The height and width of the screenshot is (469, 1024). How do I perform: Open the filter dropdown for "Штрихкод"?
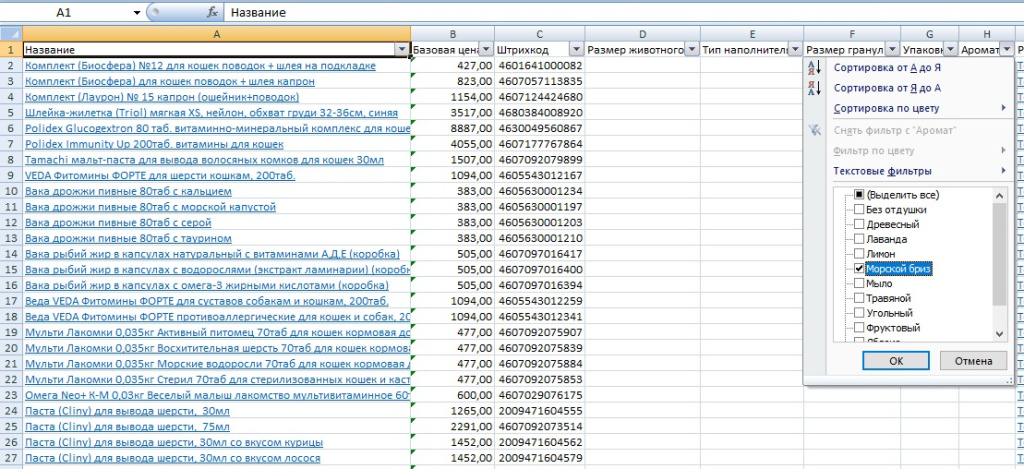point(576,50)
